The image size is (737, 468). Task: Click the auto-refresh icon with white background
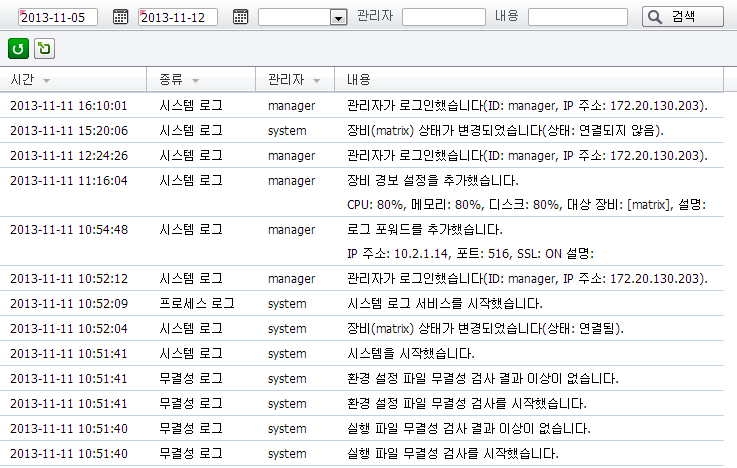(44, 49)
